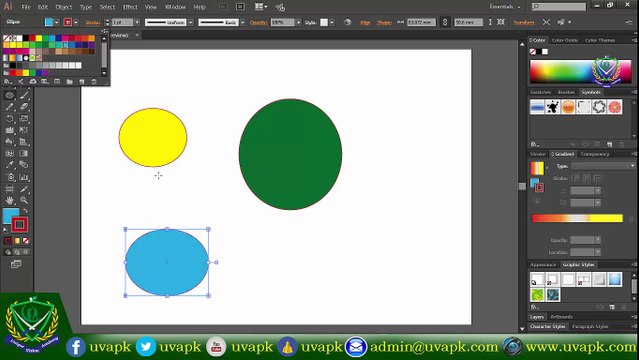This screenshot has width=639, height=360.
Task: Click the Change Screen Mode icon
Action: [x=16, y=264]
